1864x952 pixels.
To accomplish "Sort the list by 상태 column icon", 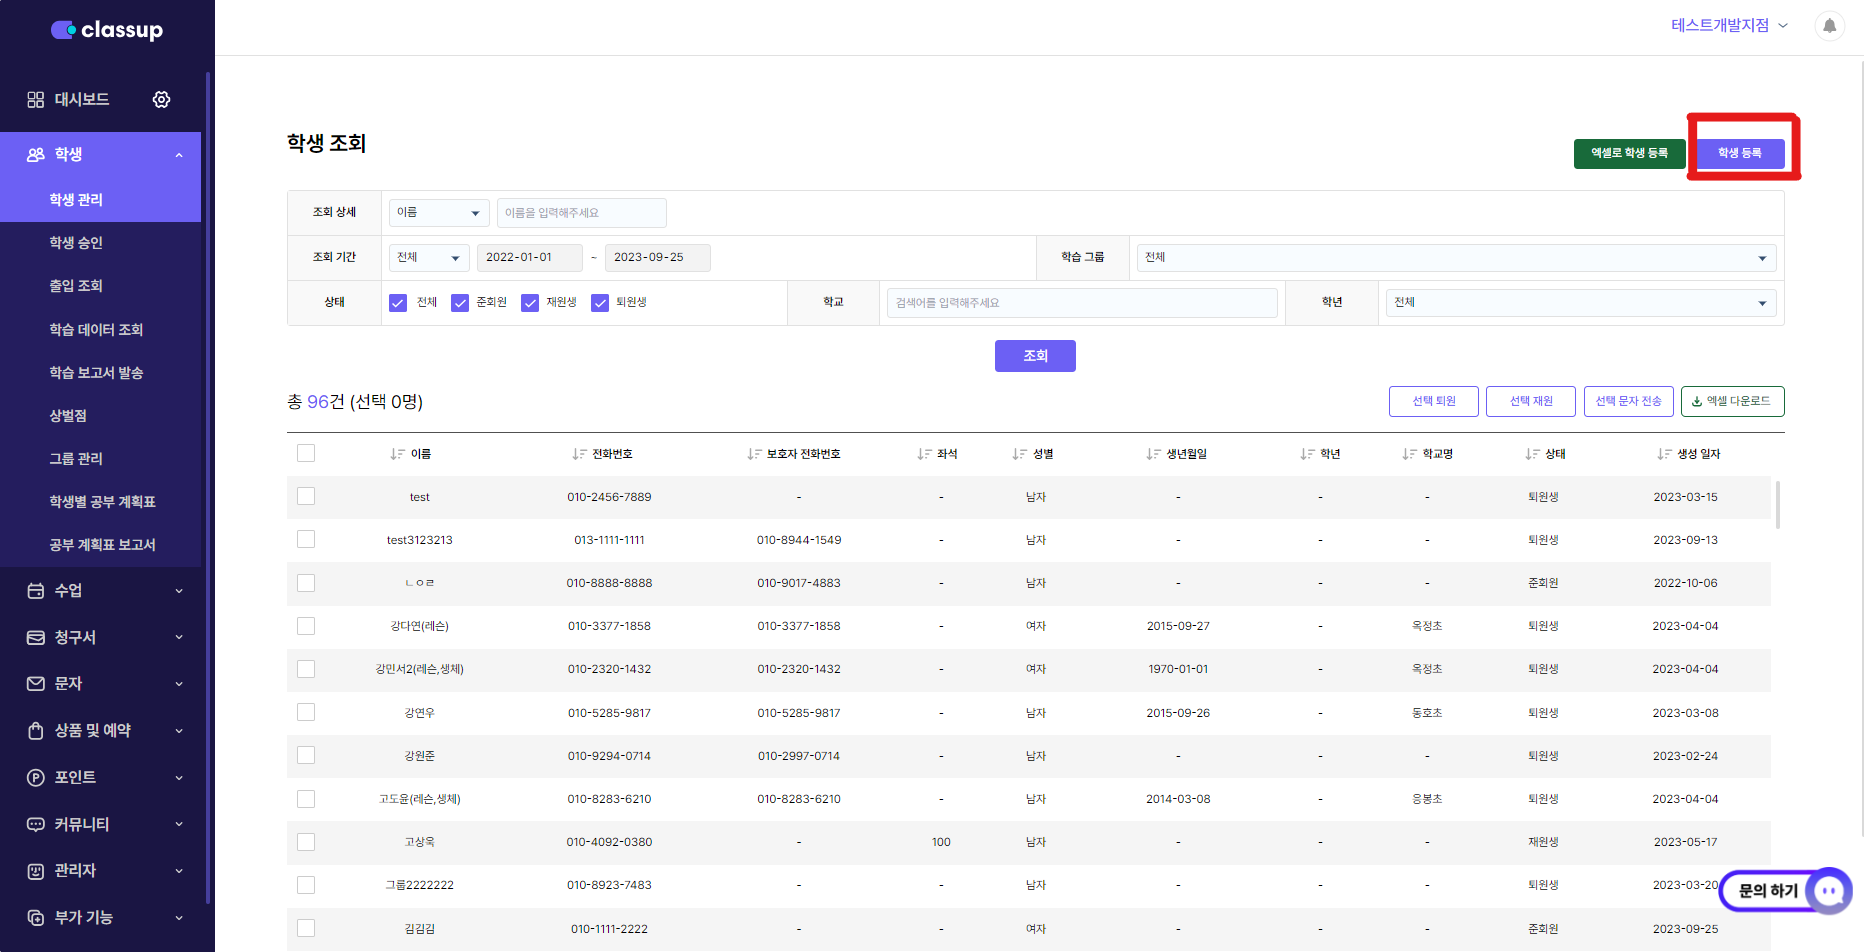I will pos(1532,454).
